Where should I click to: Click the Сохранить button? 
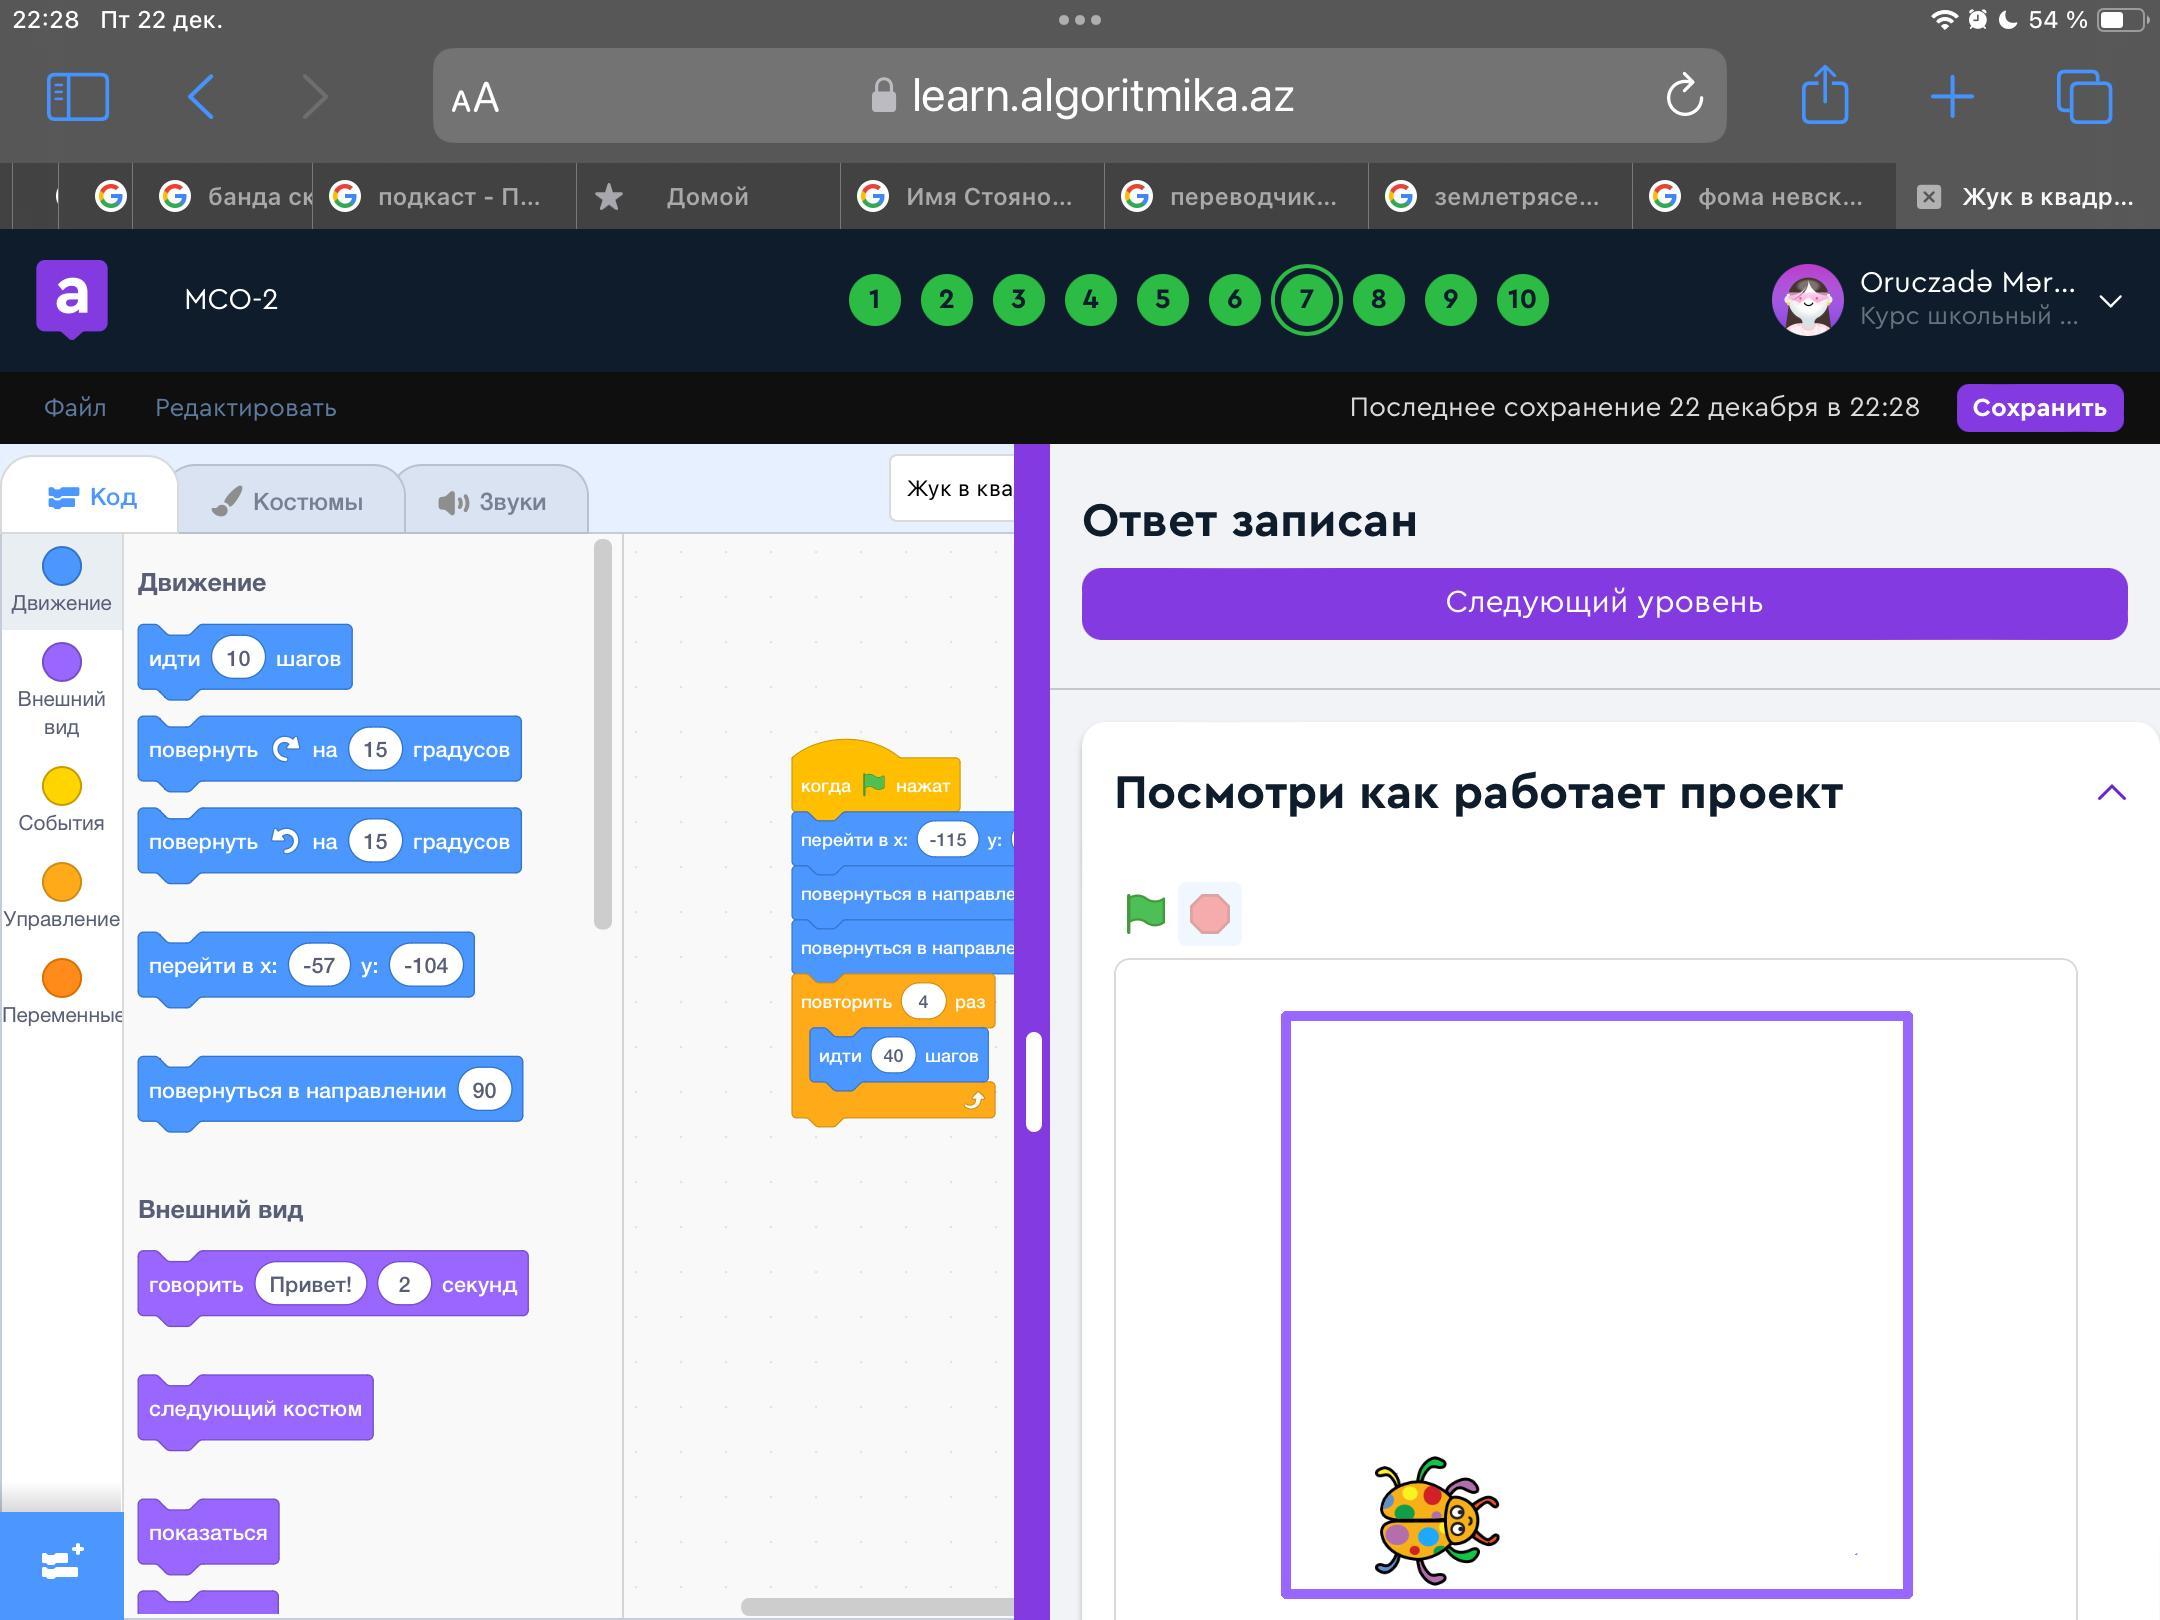pos(2039,408)
